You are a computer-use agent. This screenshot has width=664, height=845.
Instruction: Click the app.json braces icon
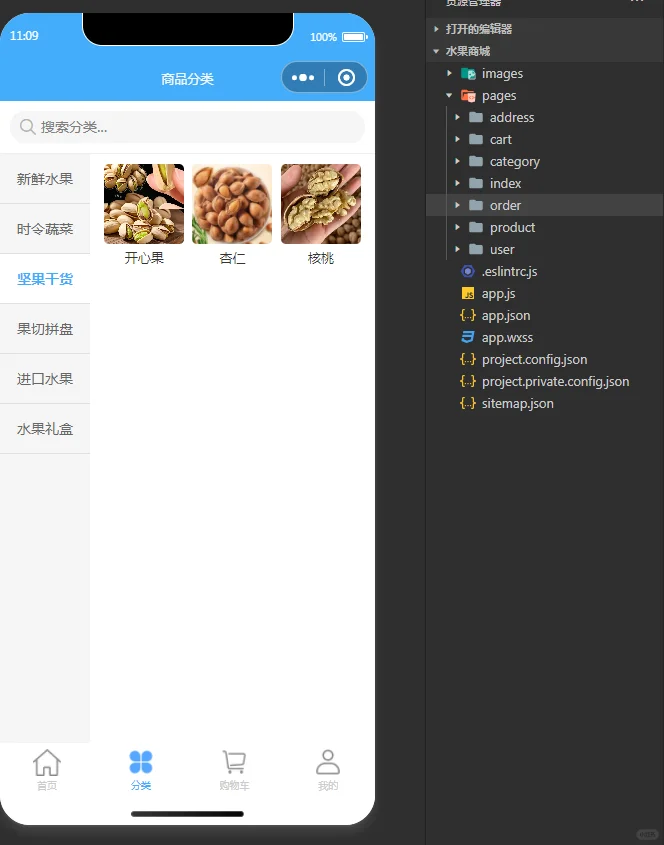coord(468,315)
